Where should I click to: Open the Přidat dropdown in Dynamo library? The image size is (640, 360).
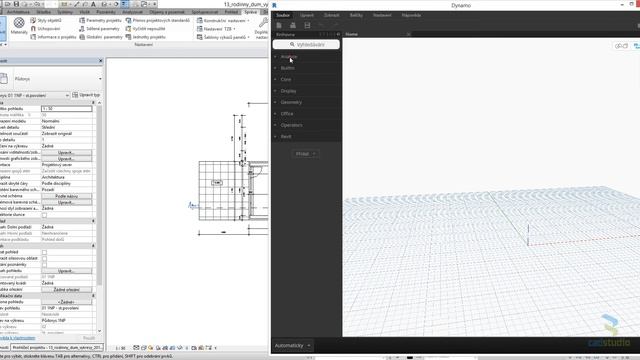point(305,154)
